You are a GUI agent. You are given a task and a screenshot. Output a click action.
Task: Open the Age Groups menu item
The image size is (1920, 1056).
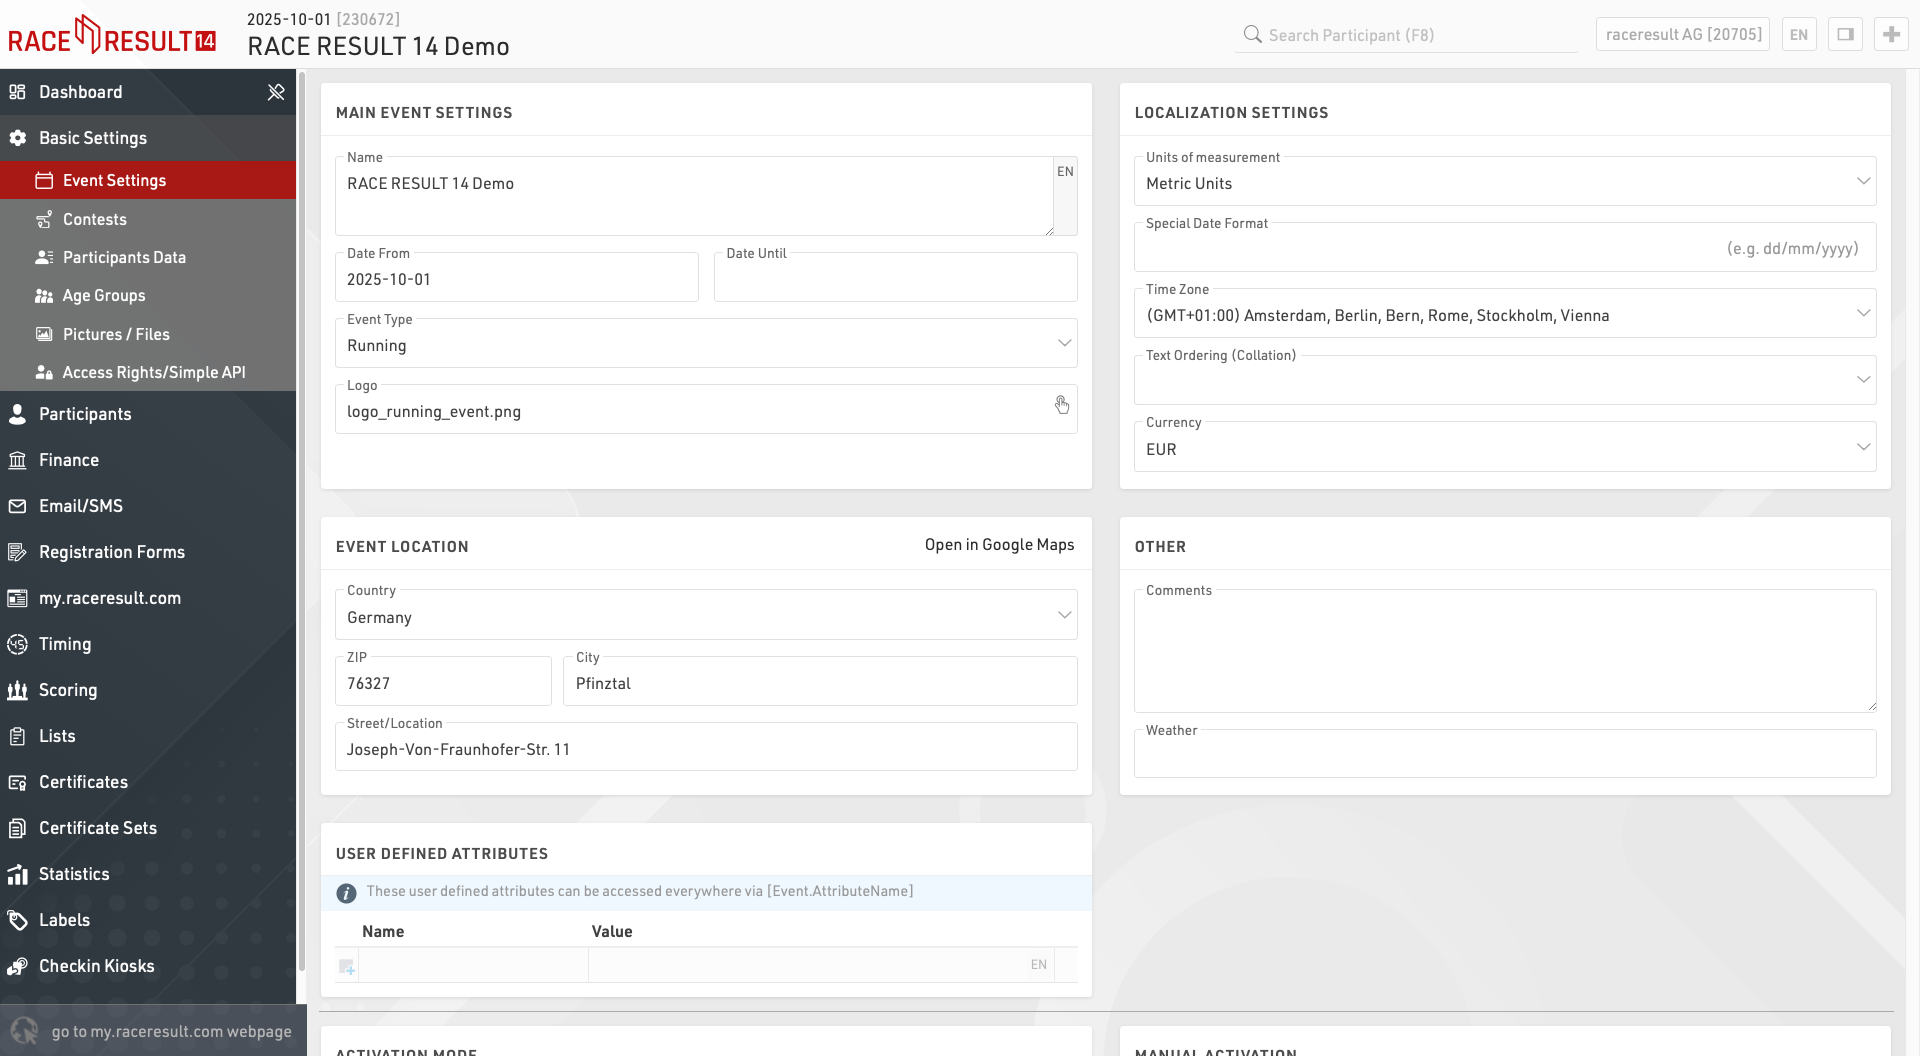click(148, 296)
